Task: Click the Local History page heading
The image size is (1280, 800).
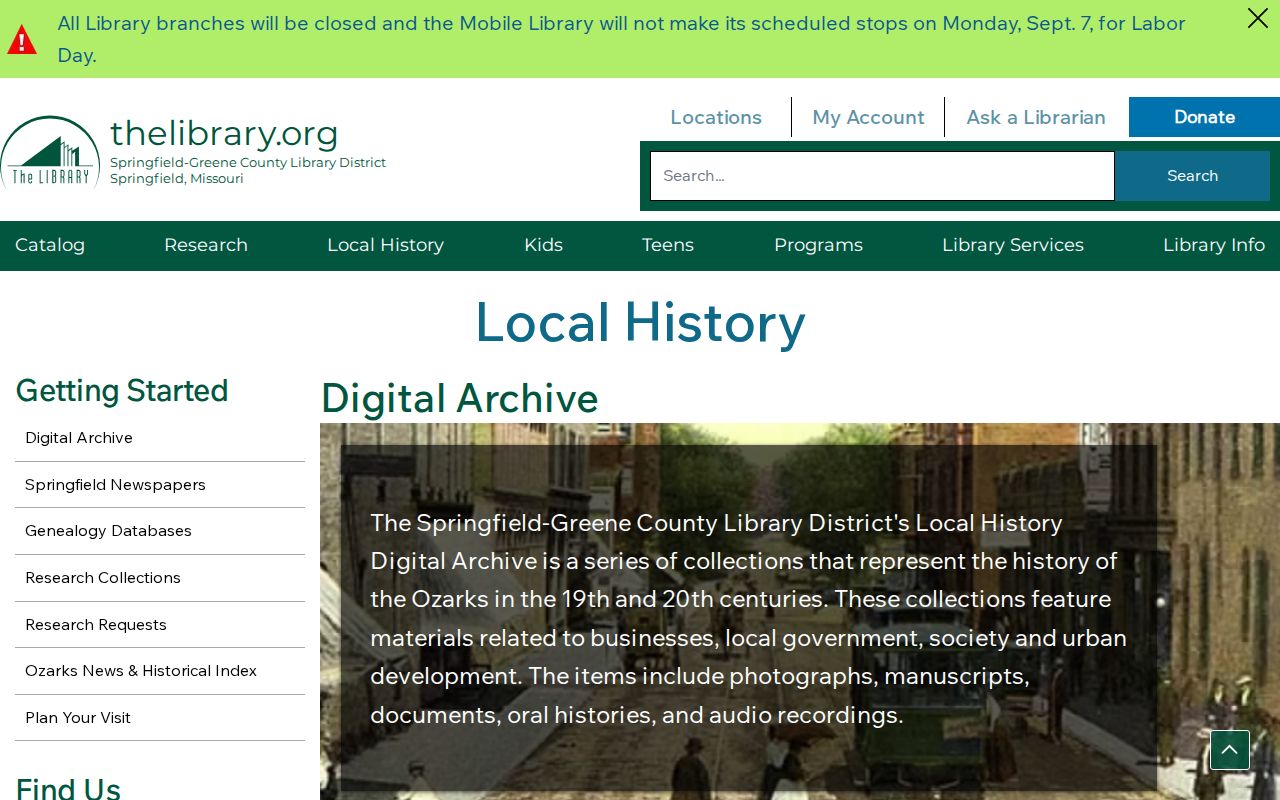Action: [640, 323]
